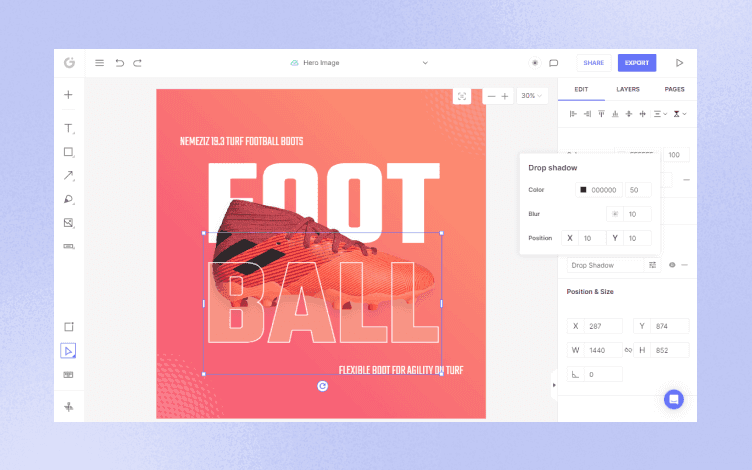
Task: Click the minus button above the effects section
Action: tap(686, 180)
